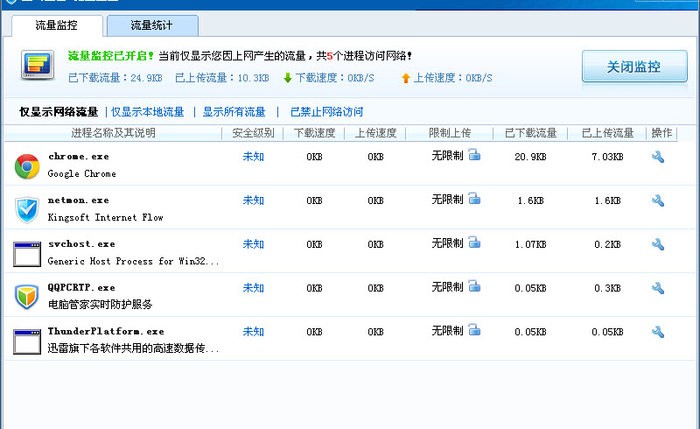This screenshot has height=429, width=700.
Task: Click the 1.07KB downloaded value
Action: coord(530,245)
